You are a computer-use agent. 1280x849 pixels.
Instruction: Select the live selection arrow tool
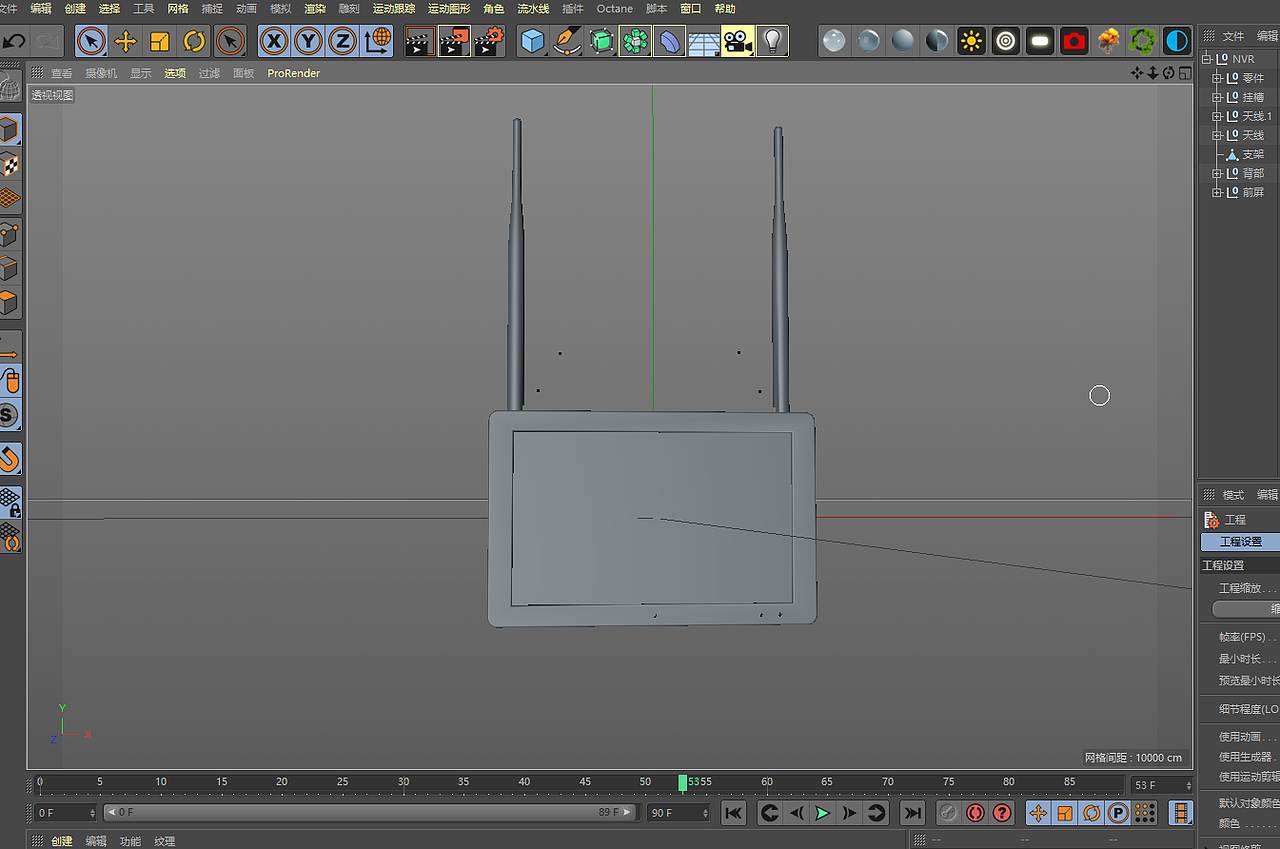click(91, 41)
